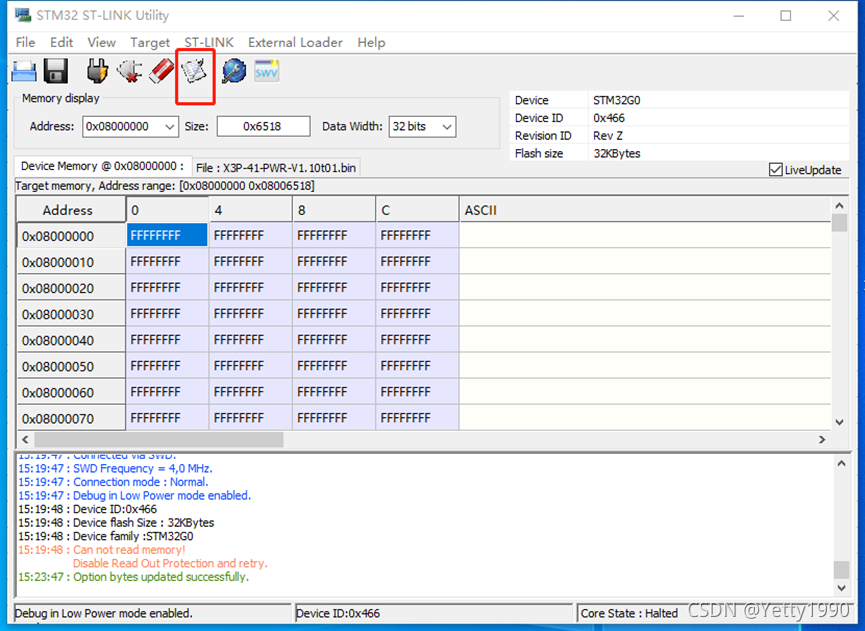Click the Open file toolbar icon
Screen dimensions: 865x631
point(24,71)
